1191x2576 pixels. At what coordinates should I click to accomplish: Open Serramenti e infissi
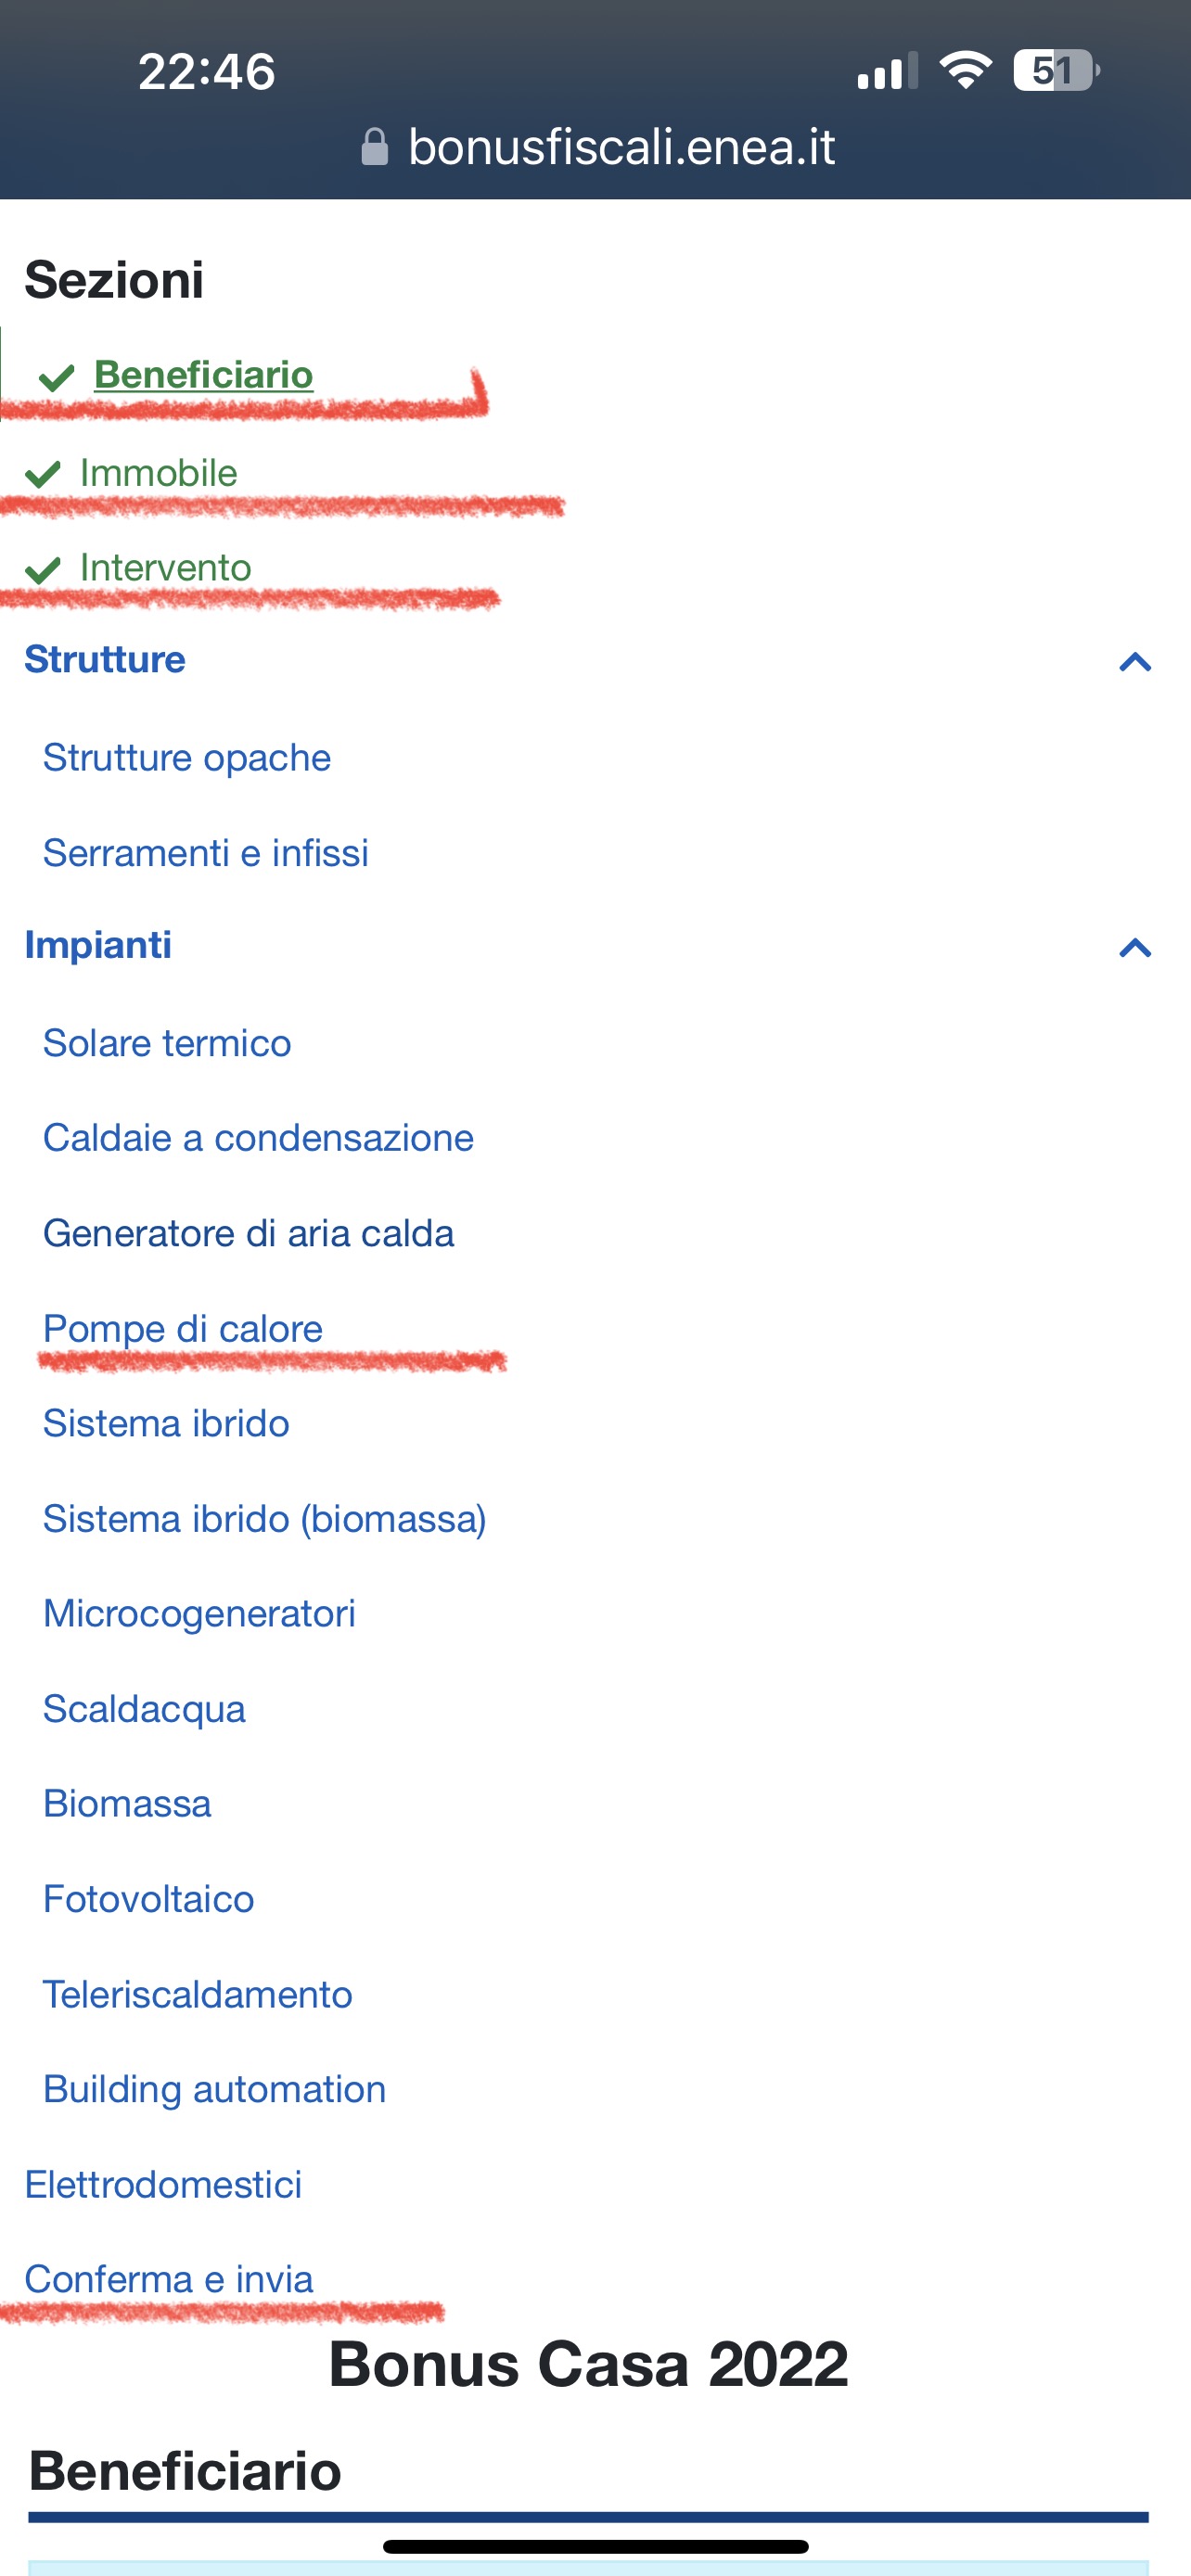point(206,853)
